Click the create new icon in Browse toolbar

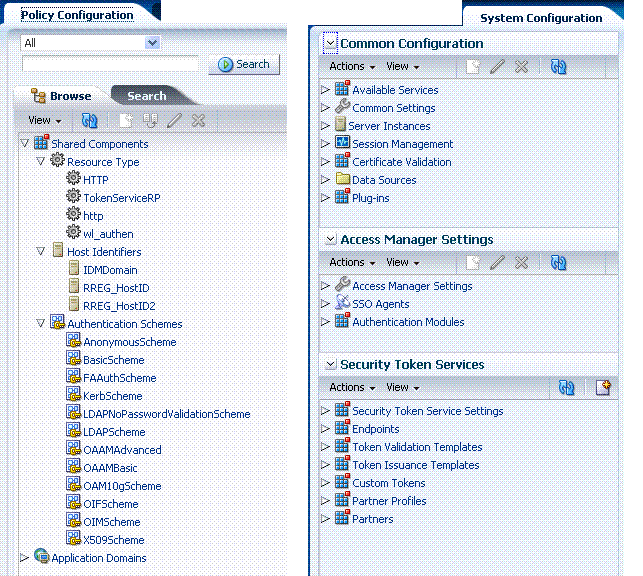(126, 120)
